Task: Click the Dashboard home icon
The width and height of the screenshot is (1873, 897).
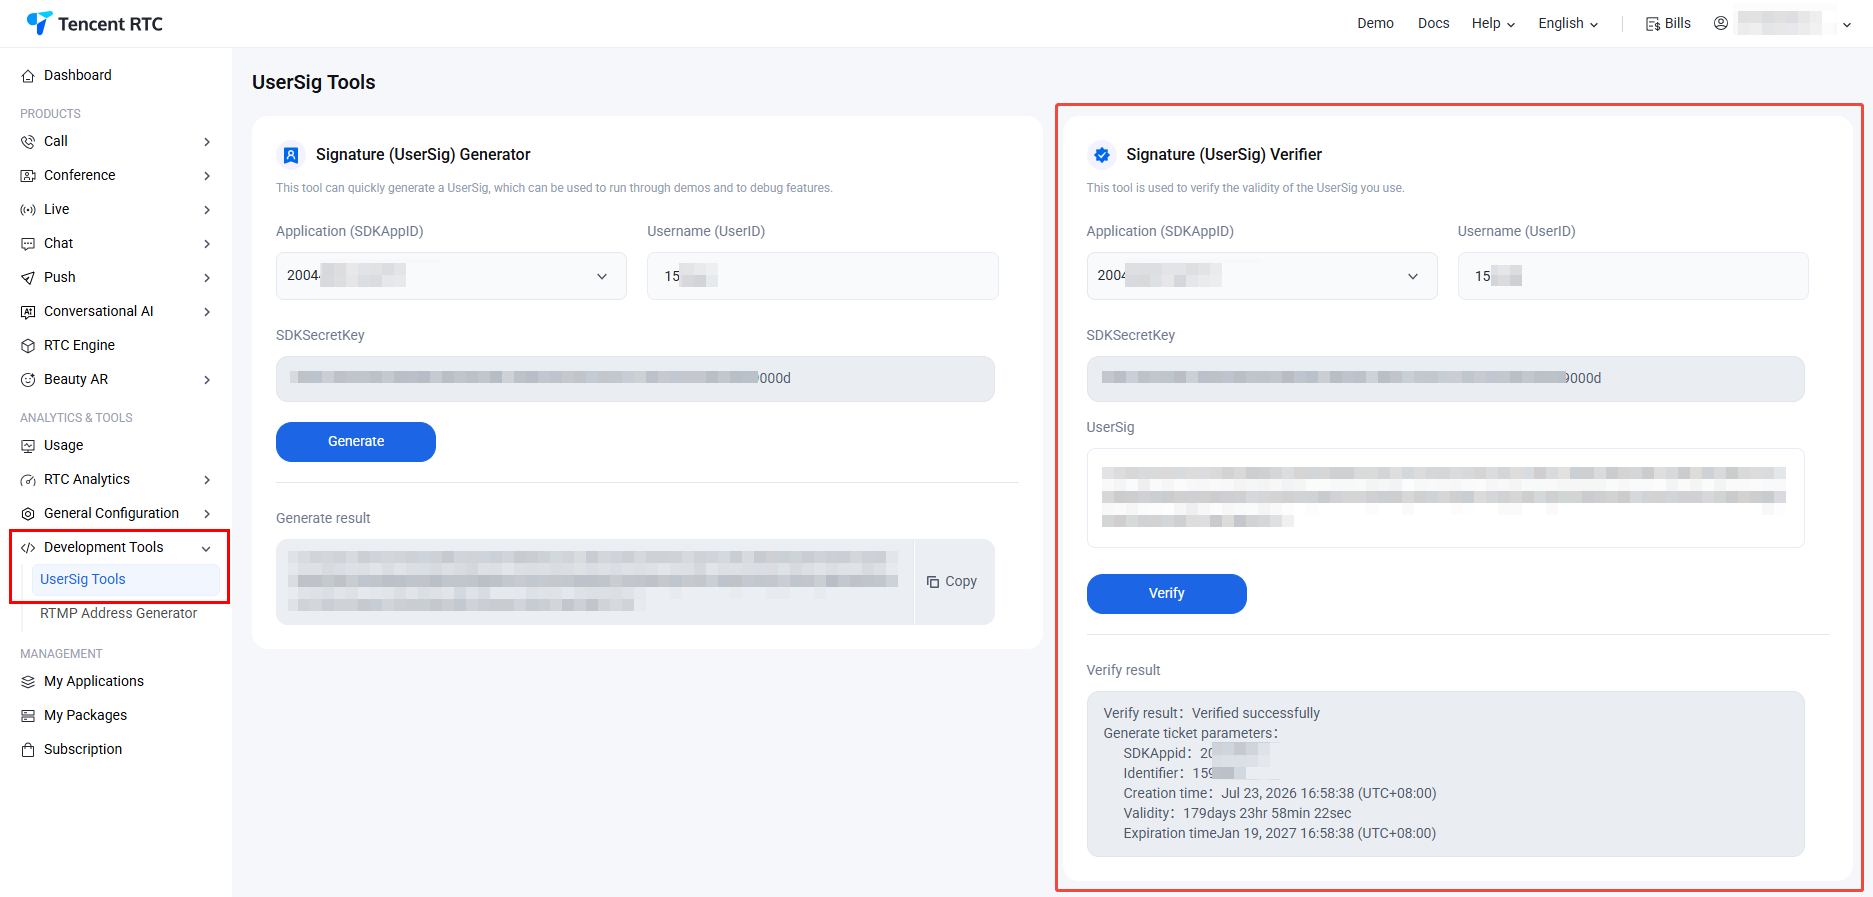Action: coord(28,76)
